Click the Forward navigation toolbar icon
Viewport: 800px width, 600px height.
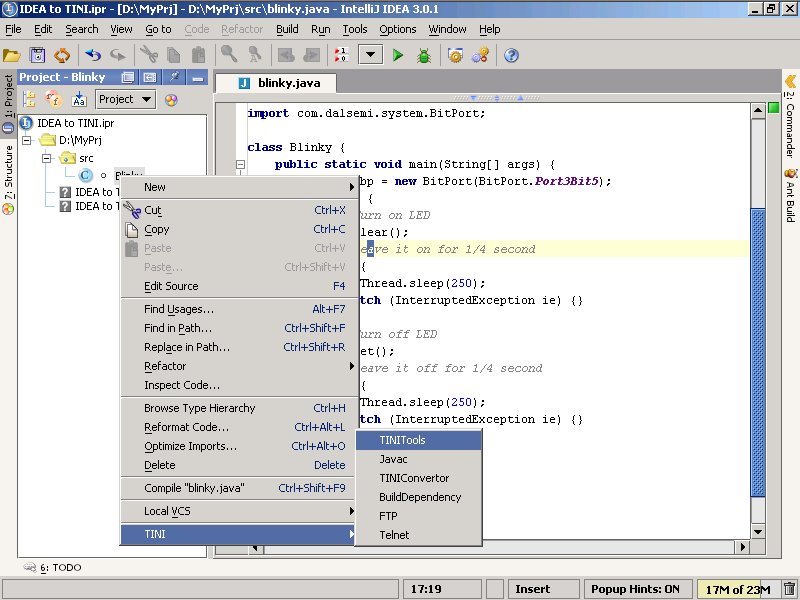tap(311, 55)
